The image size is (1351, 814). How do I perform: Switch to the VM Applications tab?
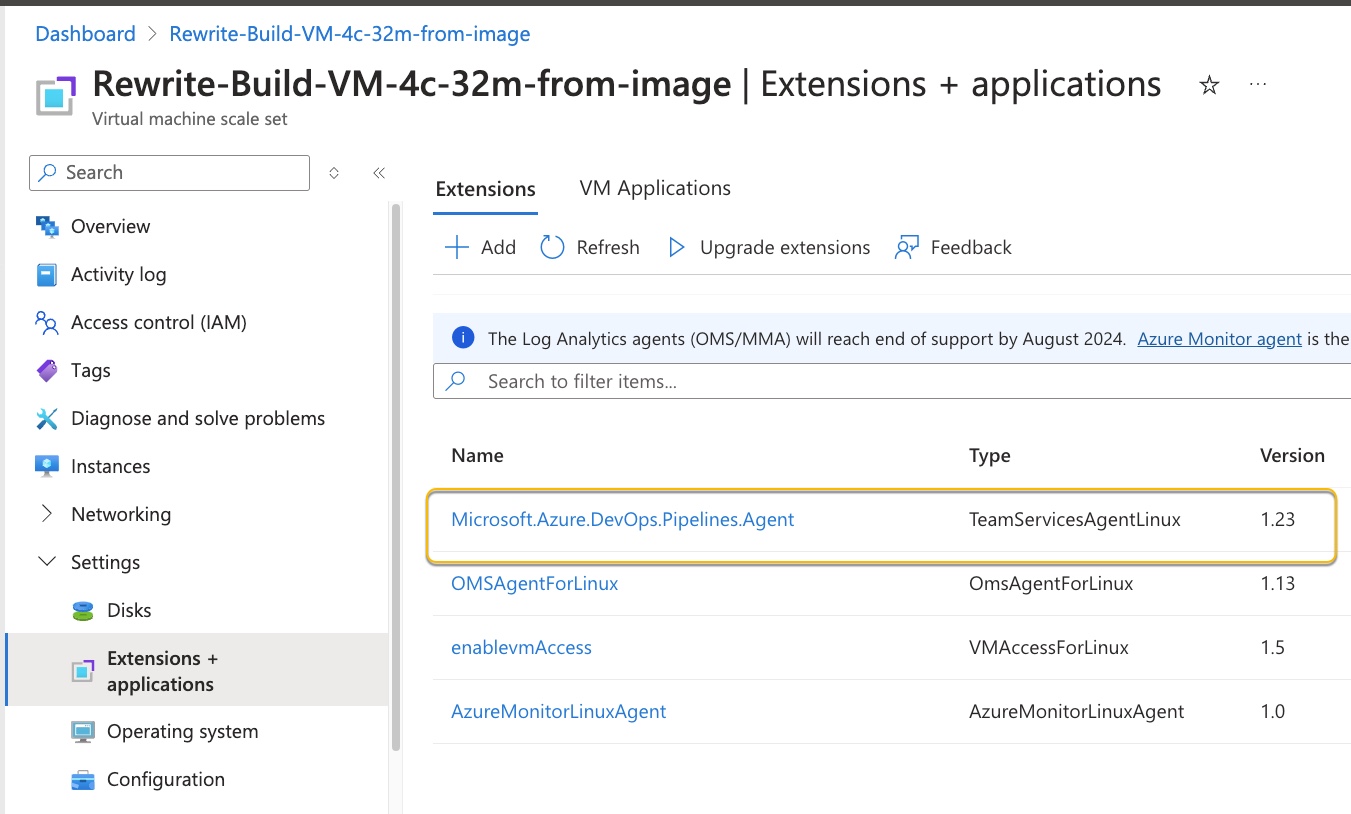coord(655,188)
